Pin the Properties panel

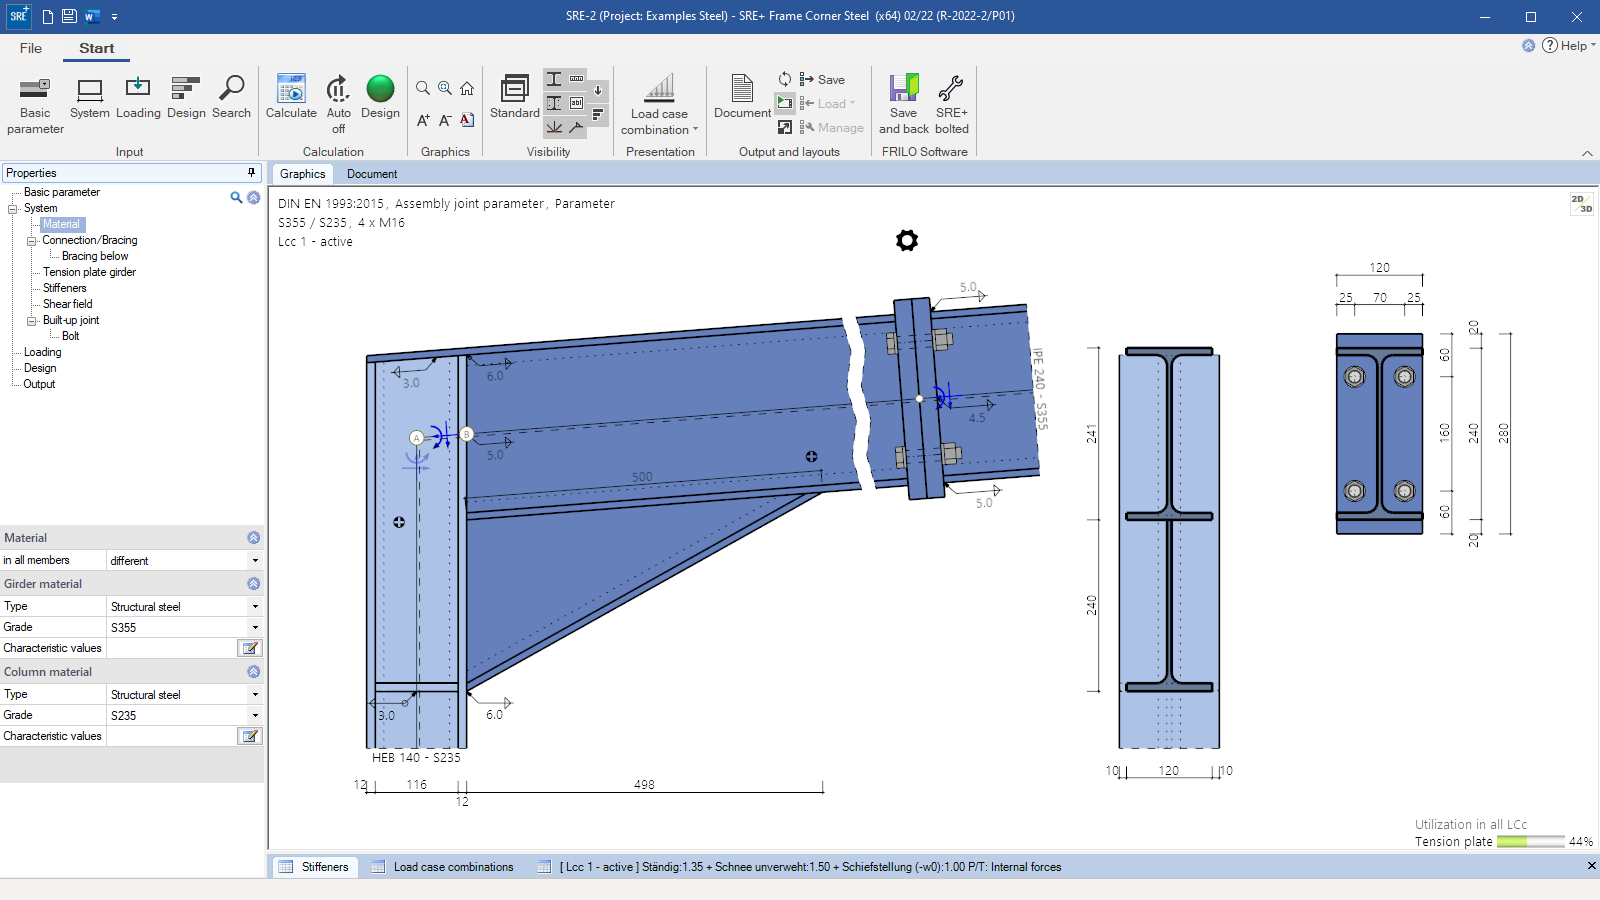tap(251, 173)
